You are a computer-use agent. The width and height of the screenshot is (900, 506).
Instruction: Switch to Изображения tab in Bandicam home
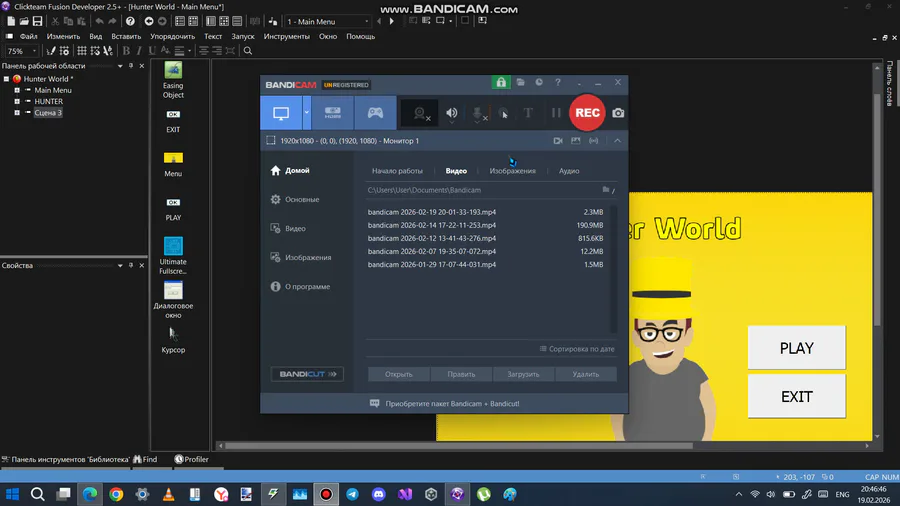513,171
